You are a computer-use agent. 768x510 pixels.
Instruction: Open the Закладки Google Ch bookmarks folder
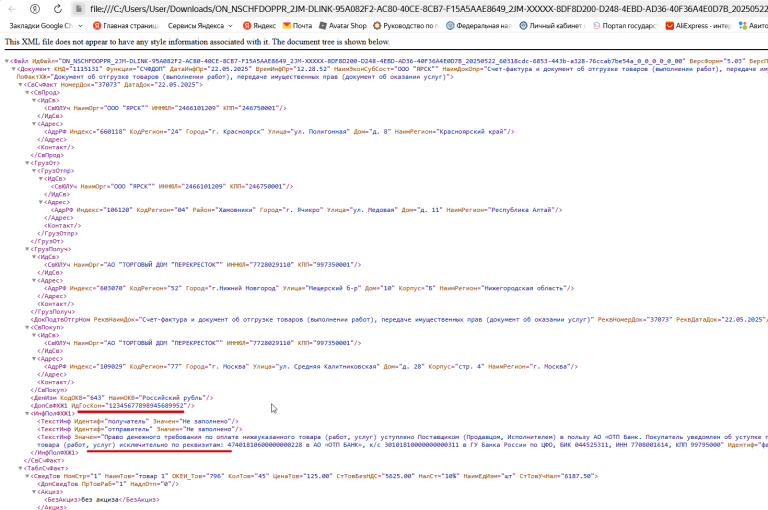tap(46, 25)
